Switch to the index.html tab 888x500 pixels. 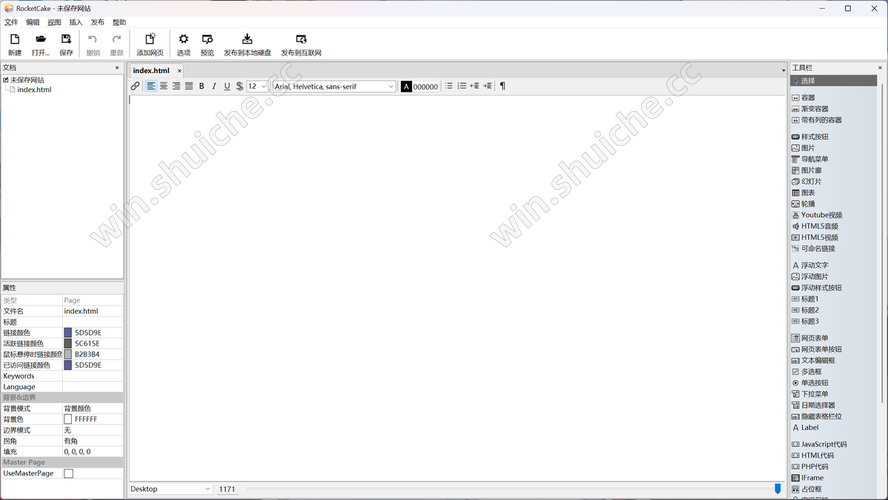(151, 71)
